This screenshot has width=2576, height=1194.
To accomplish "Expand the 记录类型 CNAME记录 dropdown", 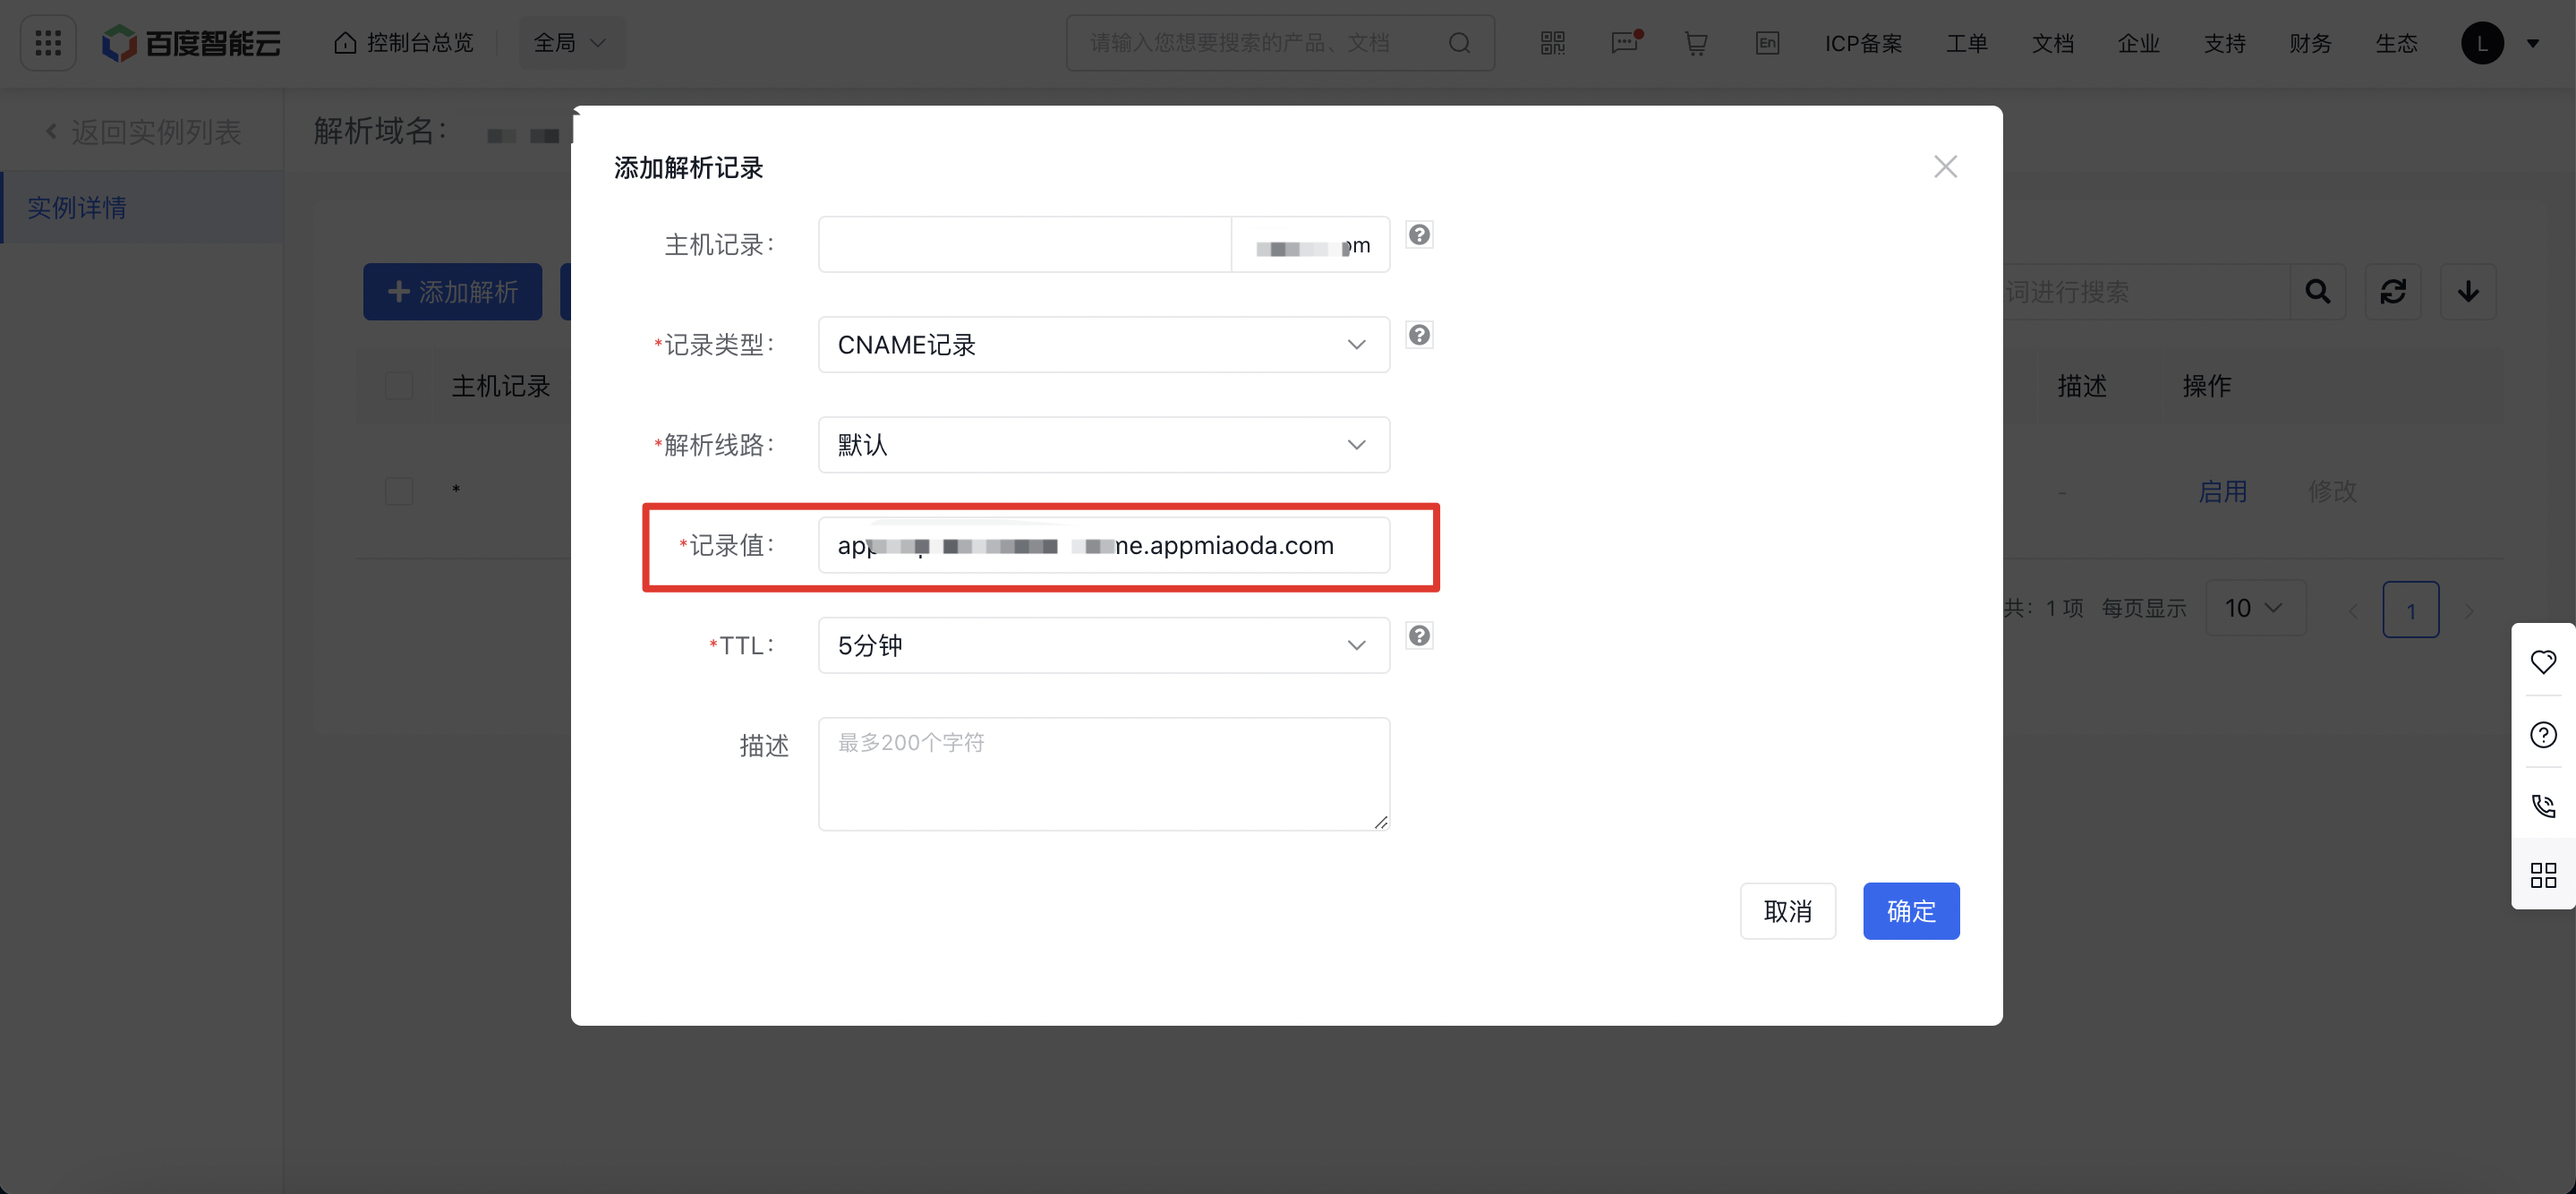I will click(1103, 345).
